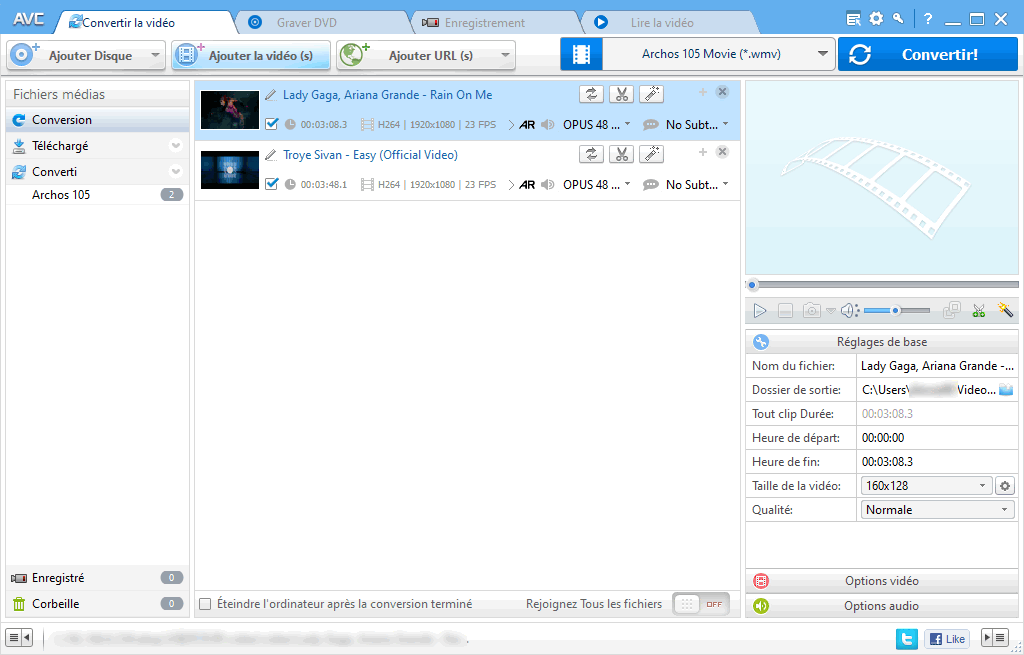Image resolution: width=1024 pixels, height=655 pixels.
Task: Click Ajouter la vidéo (s) button
Action: (251, 55)
